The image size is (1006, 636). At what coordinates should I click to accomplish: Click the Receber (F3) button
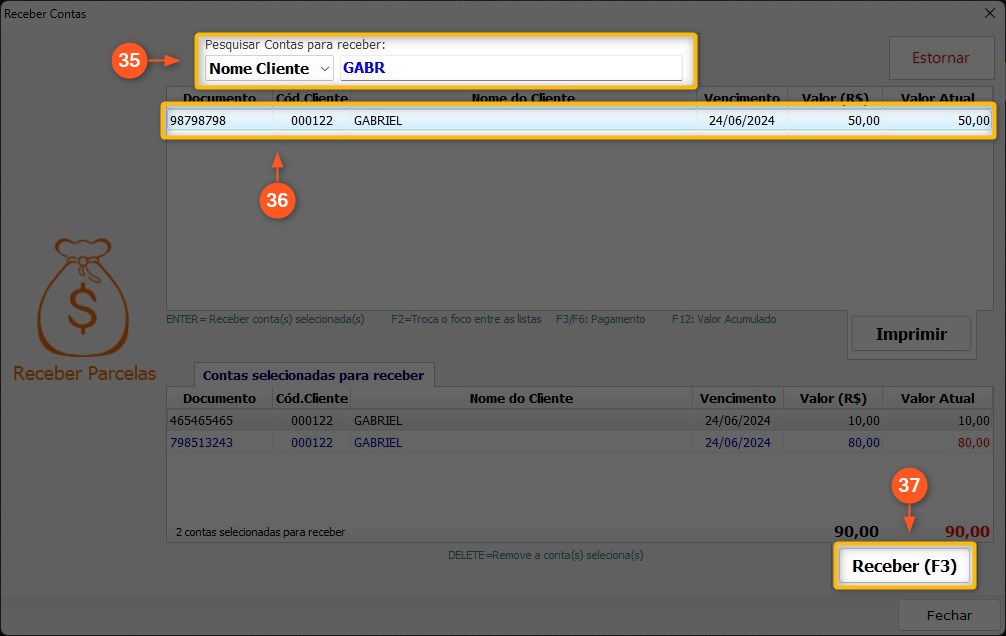[904, 566]
